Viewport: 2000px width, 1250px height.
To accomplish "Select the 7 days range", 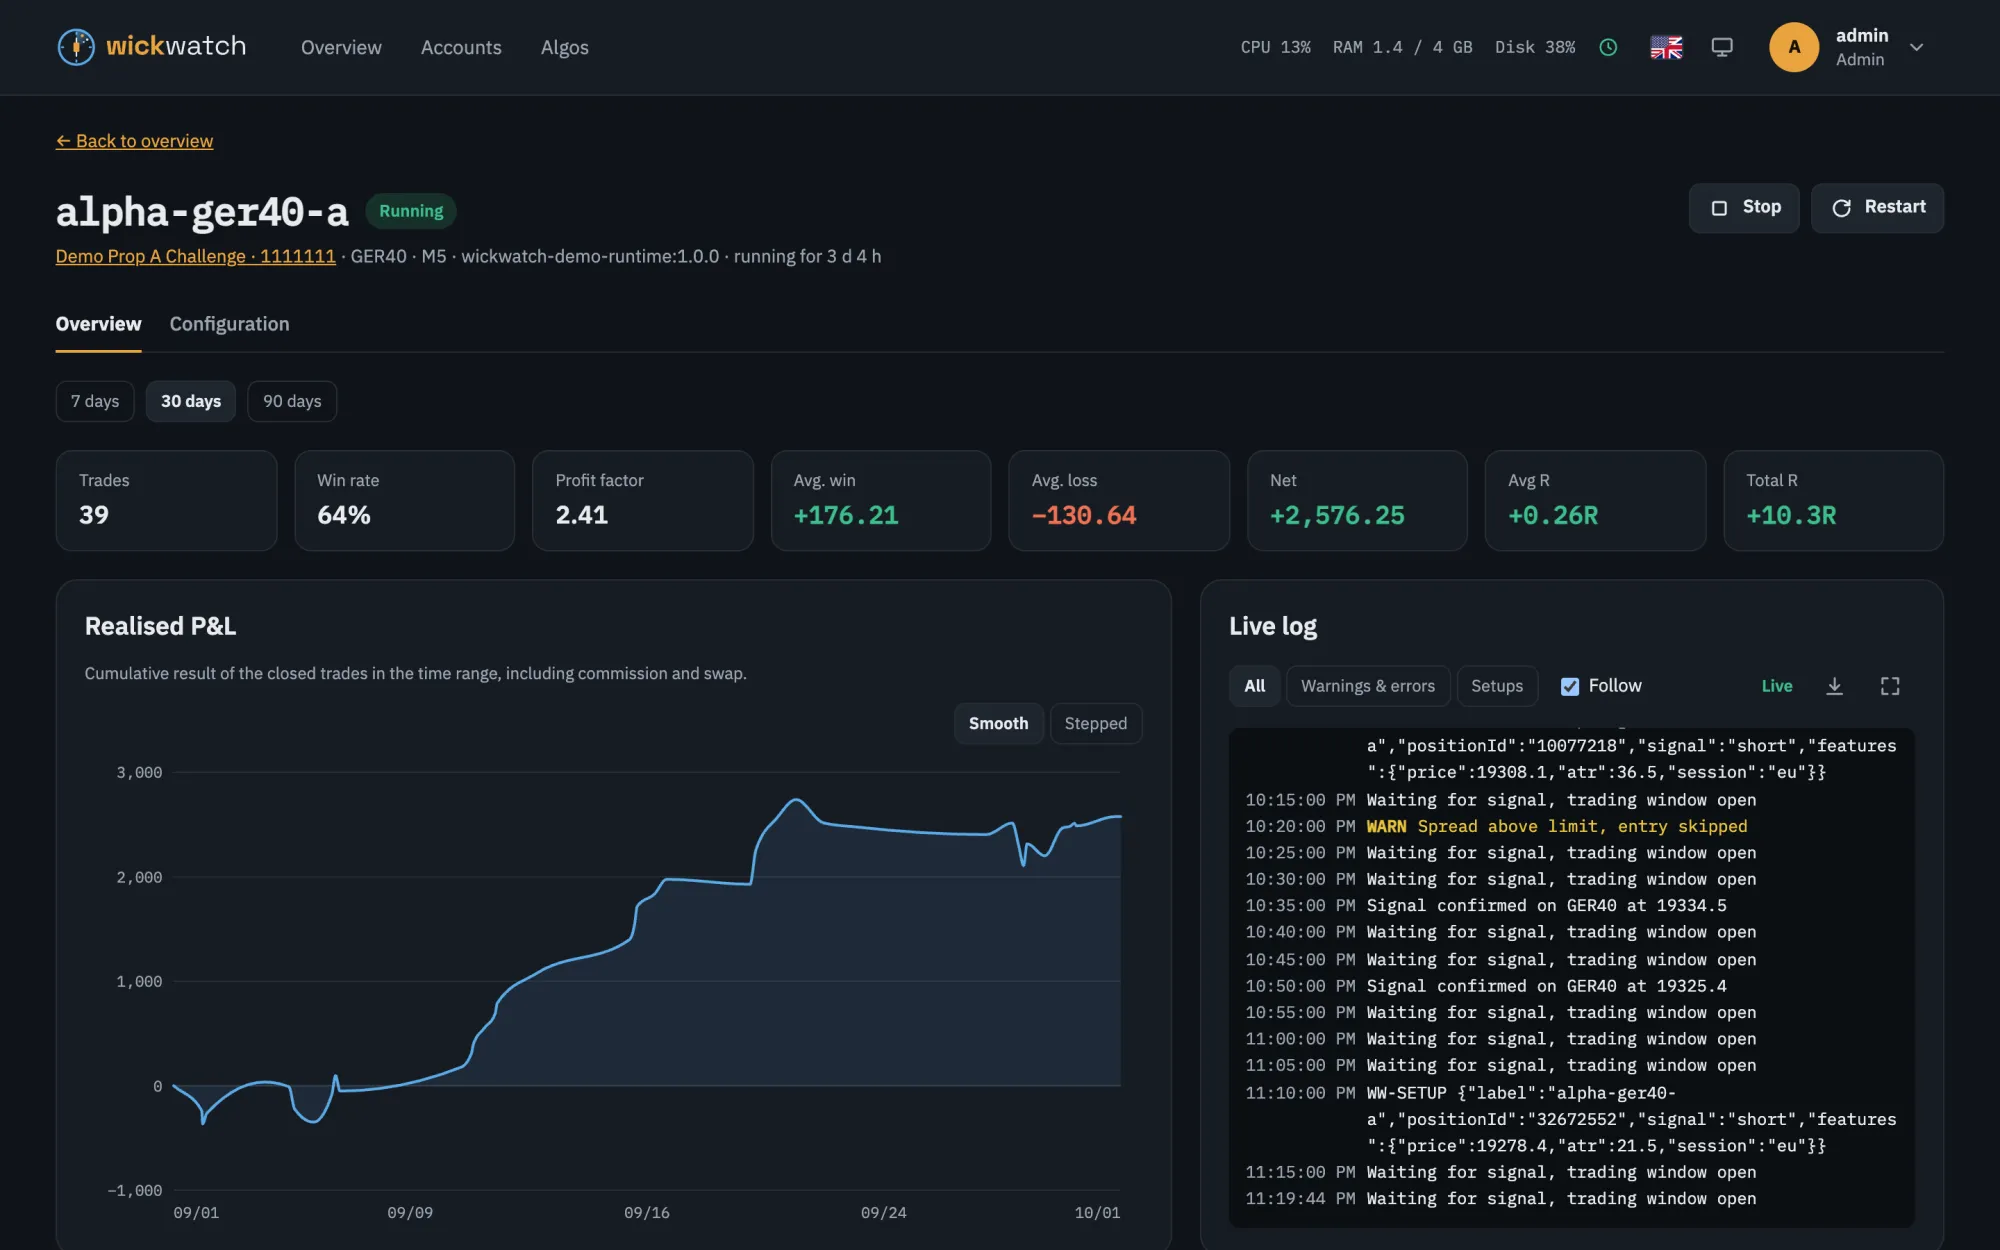I will 95,401.
